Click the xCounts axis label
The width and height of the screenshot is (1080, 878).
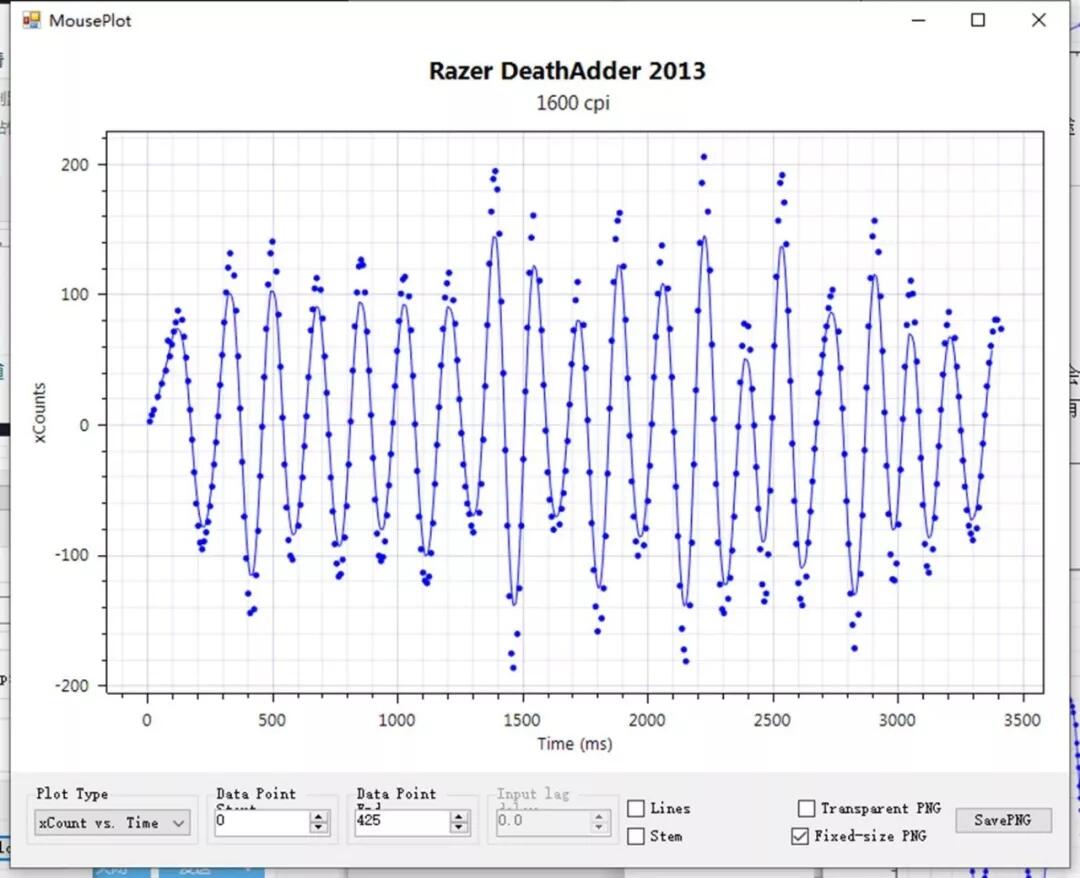[39, 412]
